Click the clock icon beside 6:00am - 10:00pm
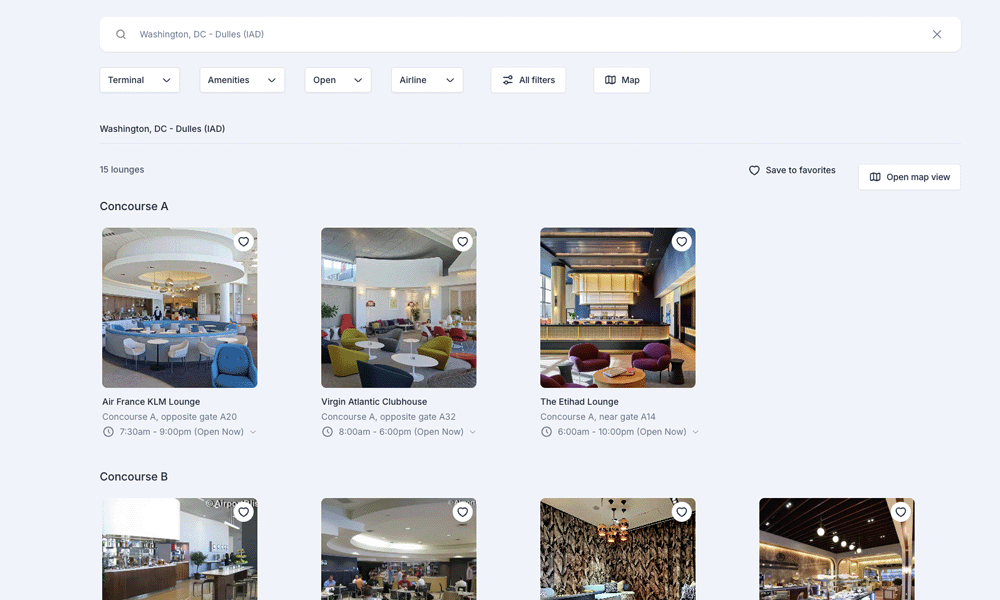 click(x=547, y=432)
